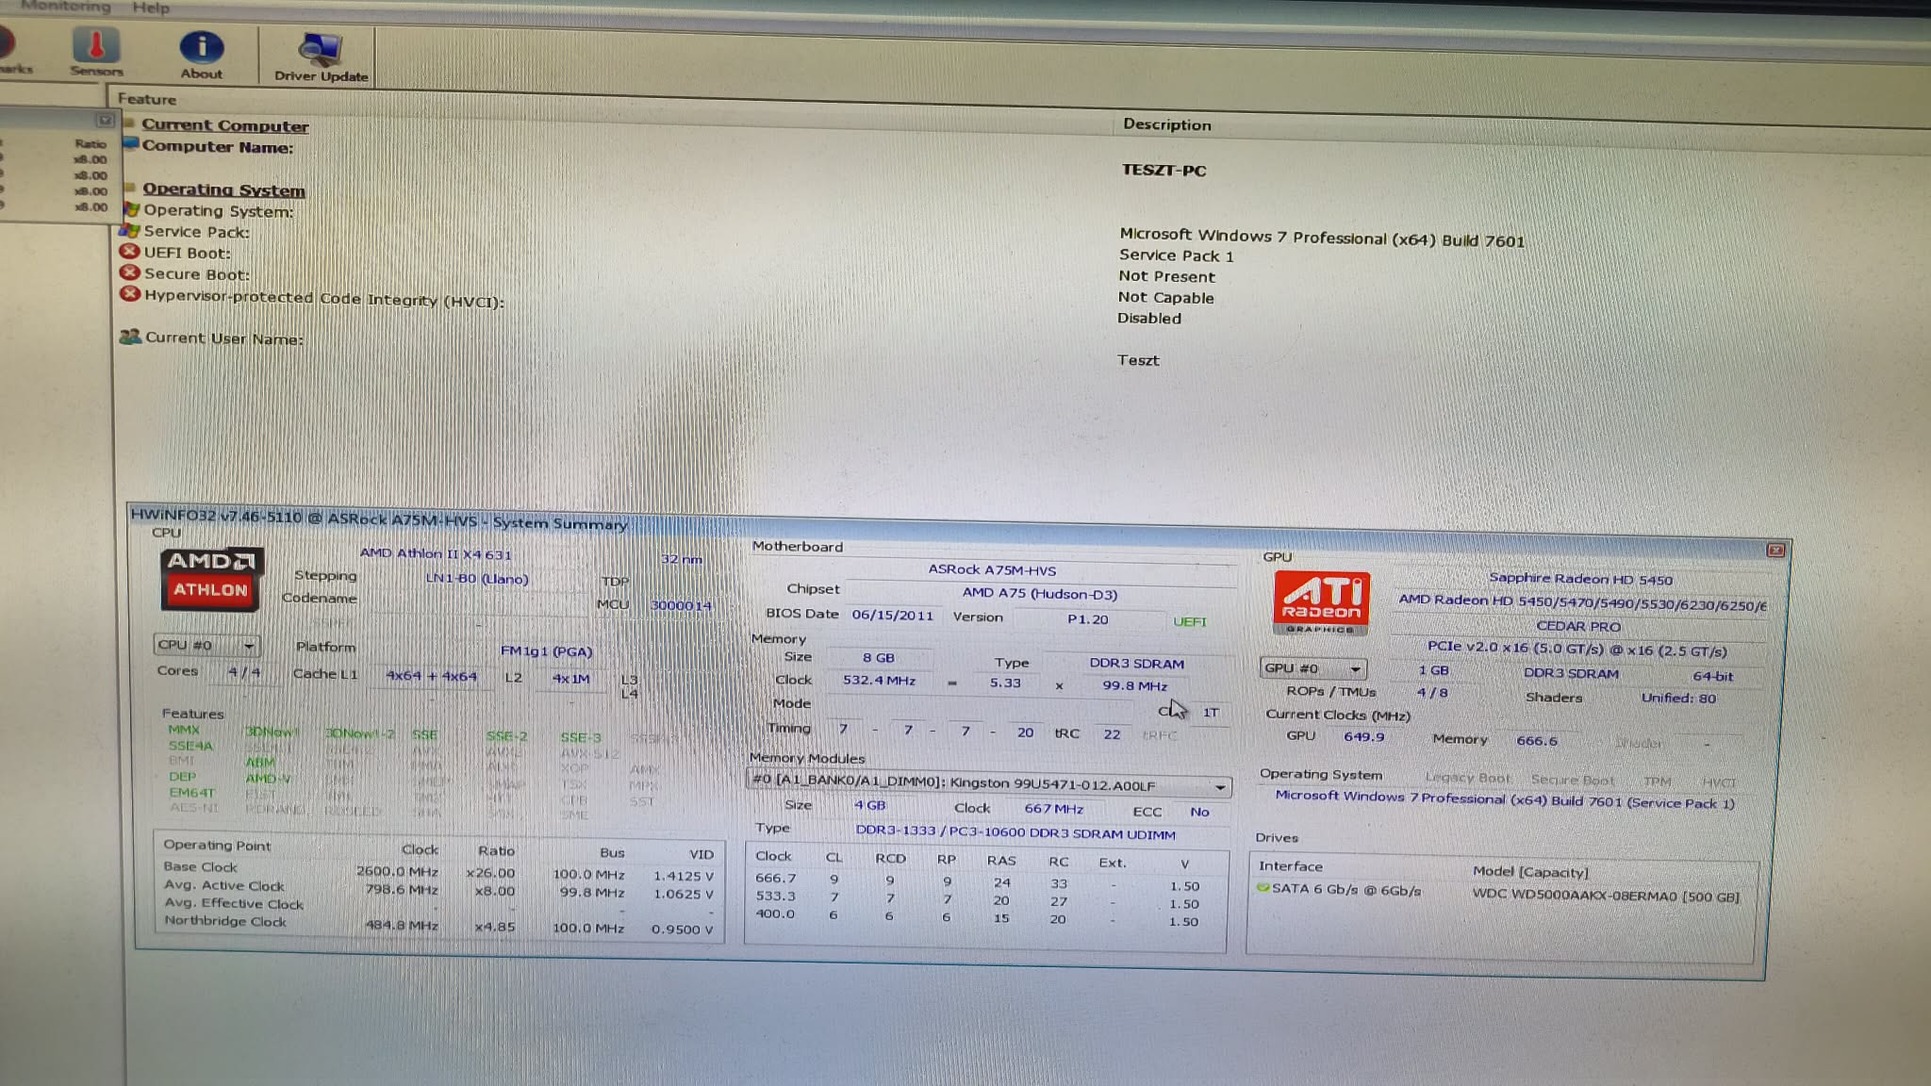1931x1086 pixels.
Task: Click red X icon beside UEFI Boot
Action: [x=129, y=252]
